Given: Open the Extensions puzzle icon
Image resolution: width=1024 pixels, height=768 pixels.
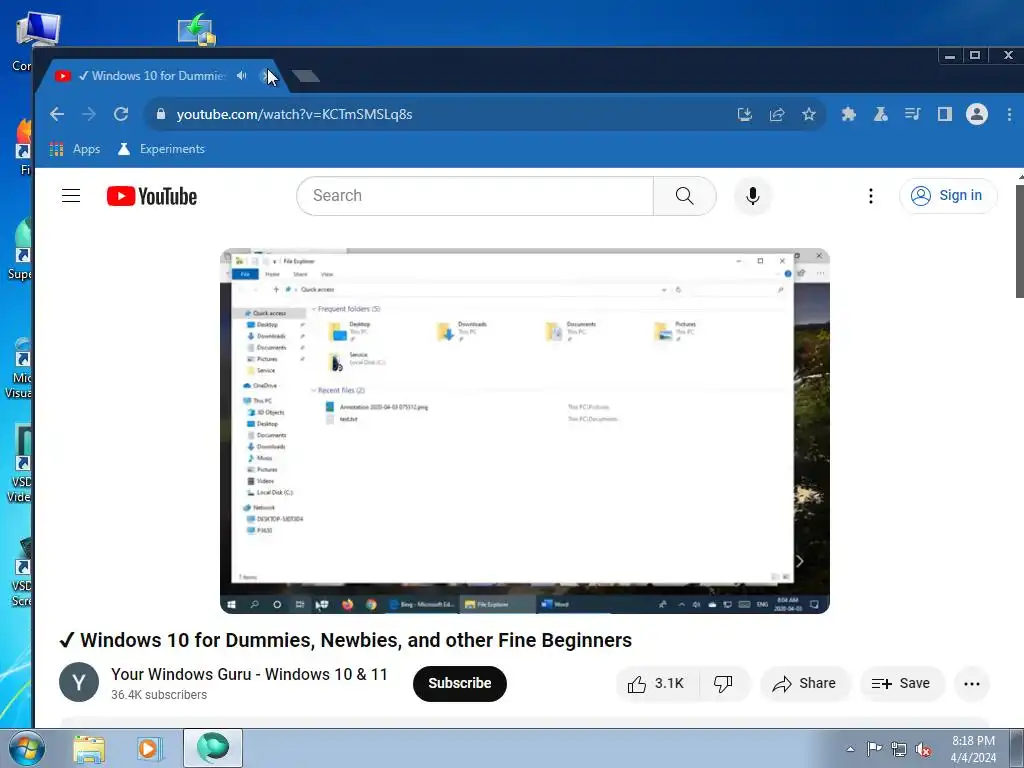Looking at the screenshot, I should coord(848,114).
